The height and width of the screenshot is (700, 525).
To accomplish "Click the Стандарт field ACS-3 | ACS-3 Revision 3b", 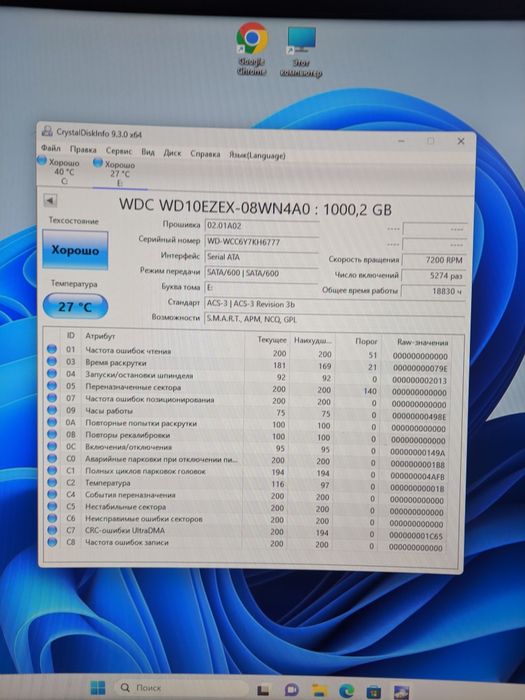I will [x=334, y=304].
